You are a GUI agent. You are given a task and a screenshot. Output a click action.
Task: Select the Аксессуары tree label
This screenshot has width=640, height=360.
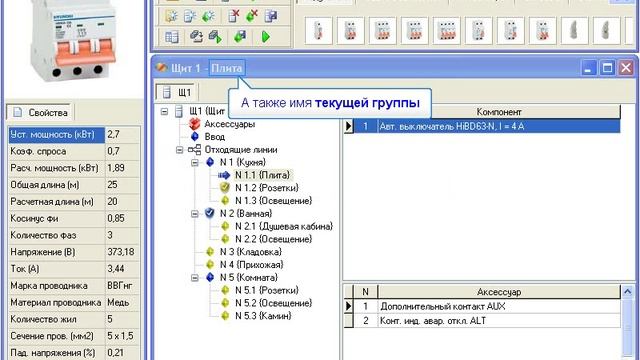(x=230, y=124)
